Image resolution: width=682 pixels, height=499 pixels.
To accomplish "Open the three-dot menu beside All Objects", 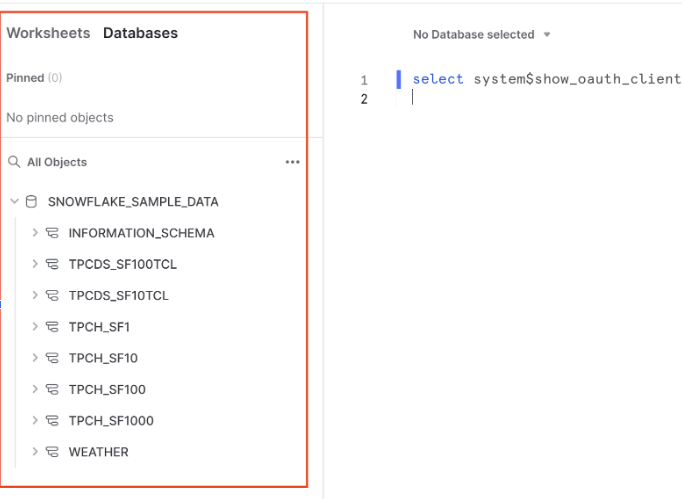I will point(292,162).
